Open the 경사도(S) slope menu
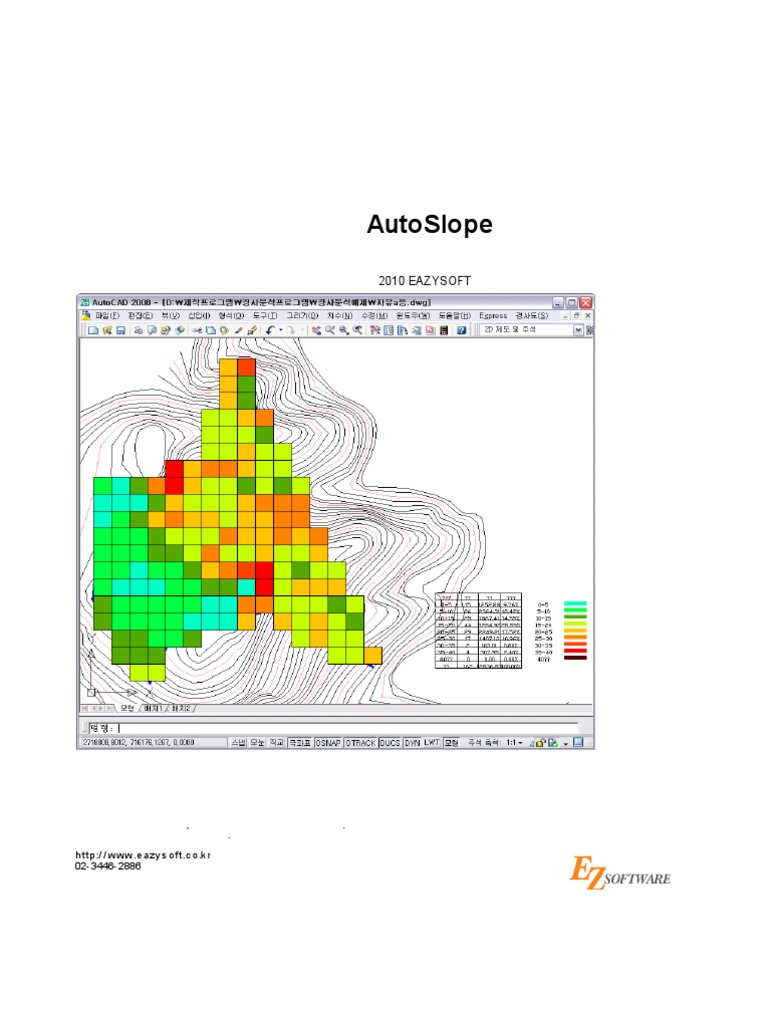The height and width of the screenshot is (1024, 768). tap(532, 315)
